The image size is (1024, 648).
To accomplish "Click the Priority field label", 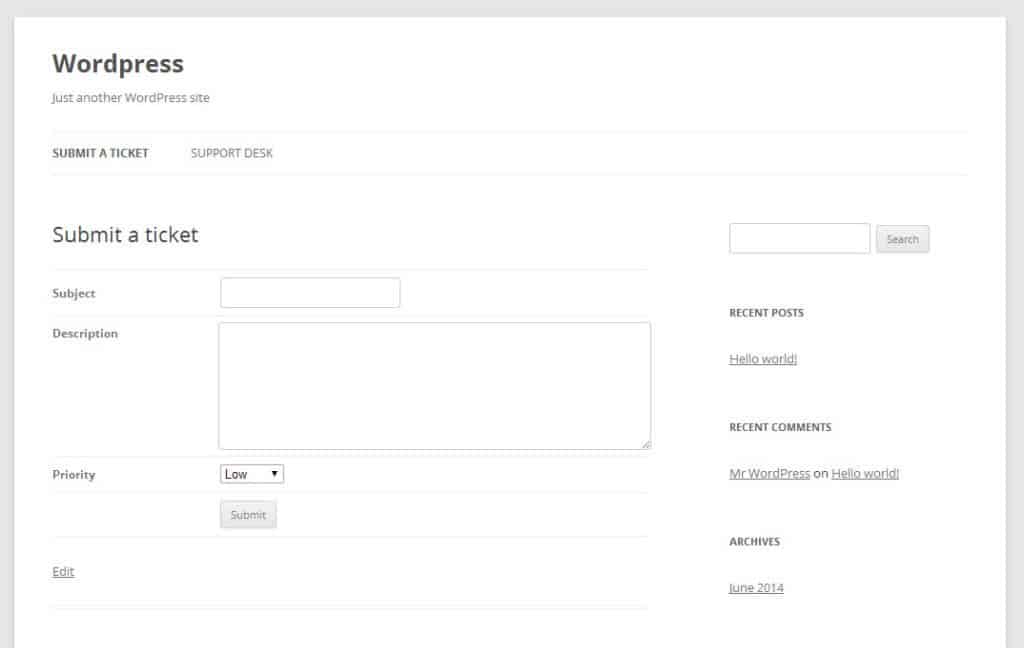I will (x=74, y=474).
